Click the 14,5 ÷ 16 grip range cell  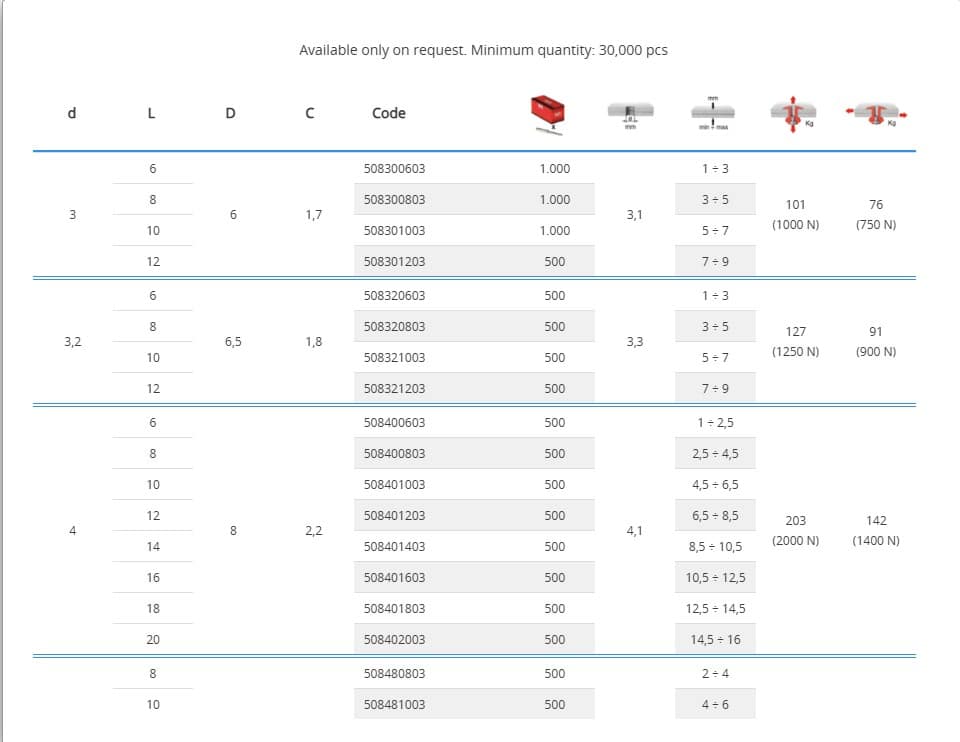point(715,639)
